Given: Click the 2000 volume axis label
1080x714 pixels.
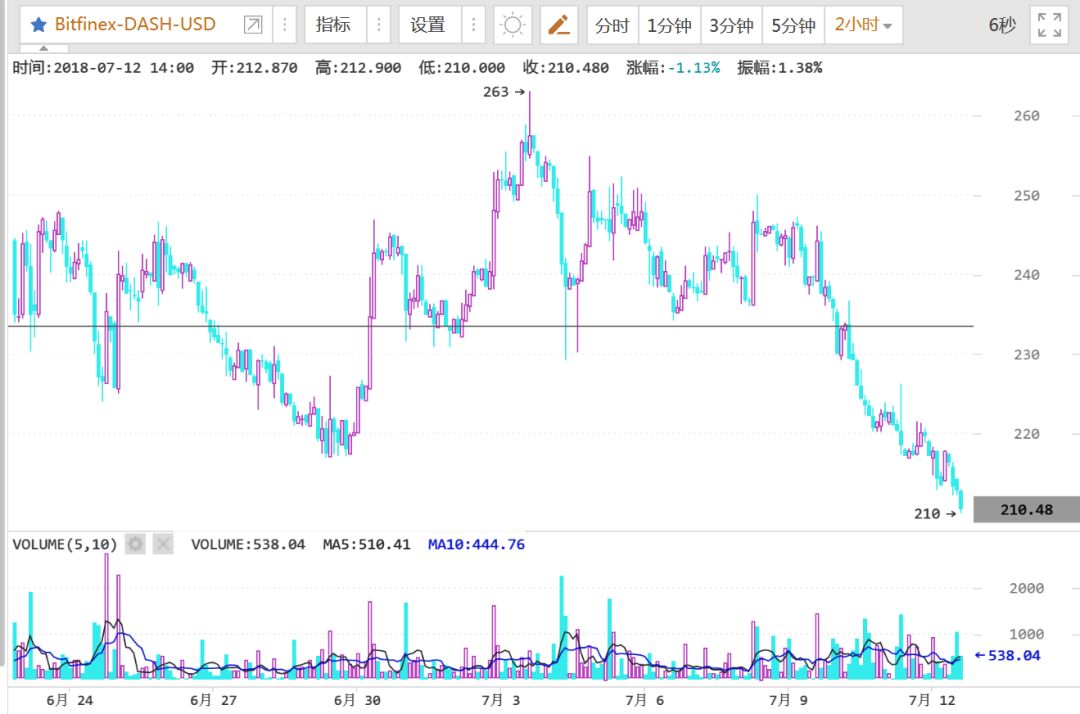Looking at the screenshot, I should tap(1026, 588).
